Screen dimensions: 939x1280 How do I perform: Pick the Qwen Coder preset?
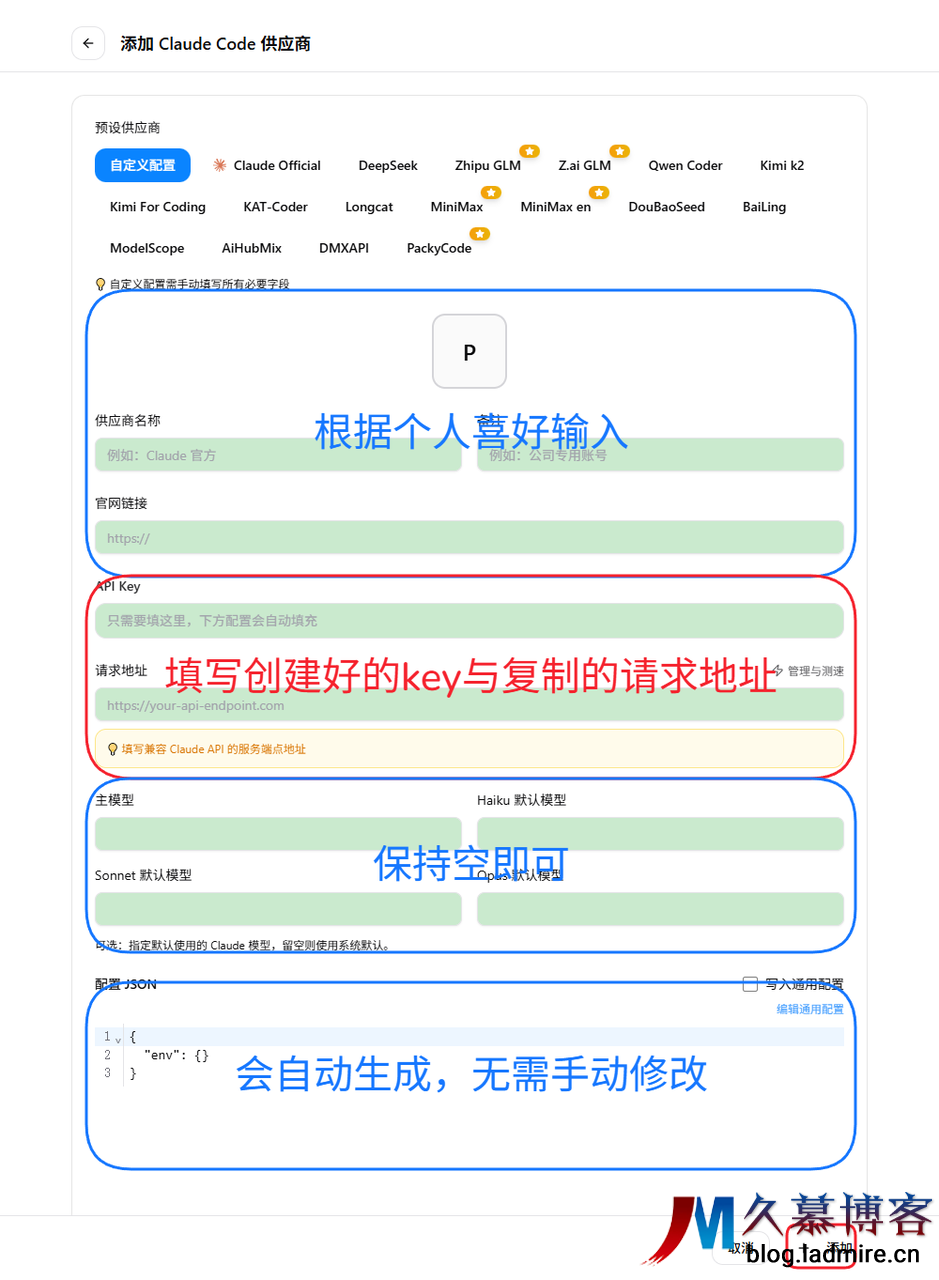tap(685, 166)
